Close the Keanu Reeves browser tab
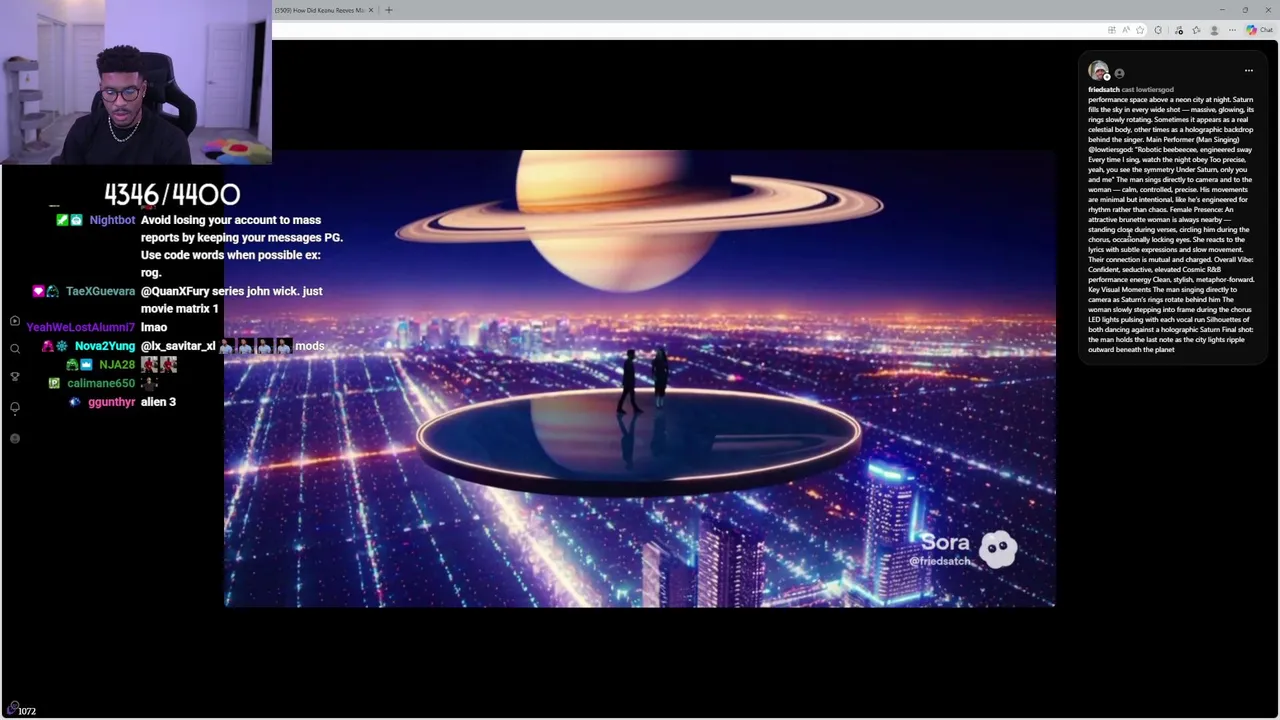 click(371, 10)
